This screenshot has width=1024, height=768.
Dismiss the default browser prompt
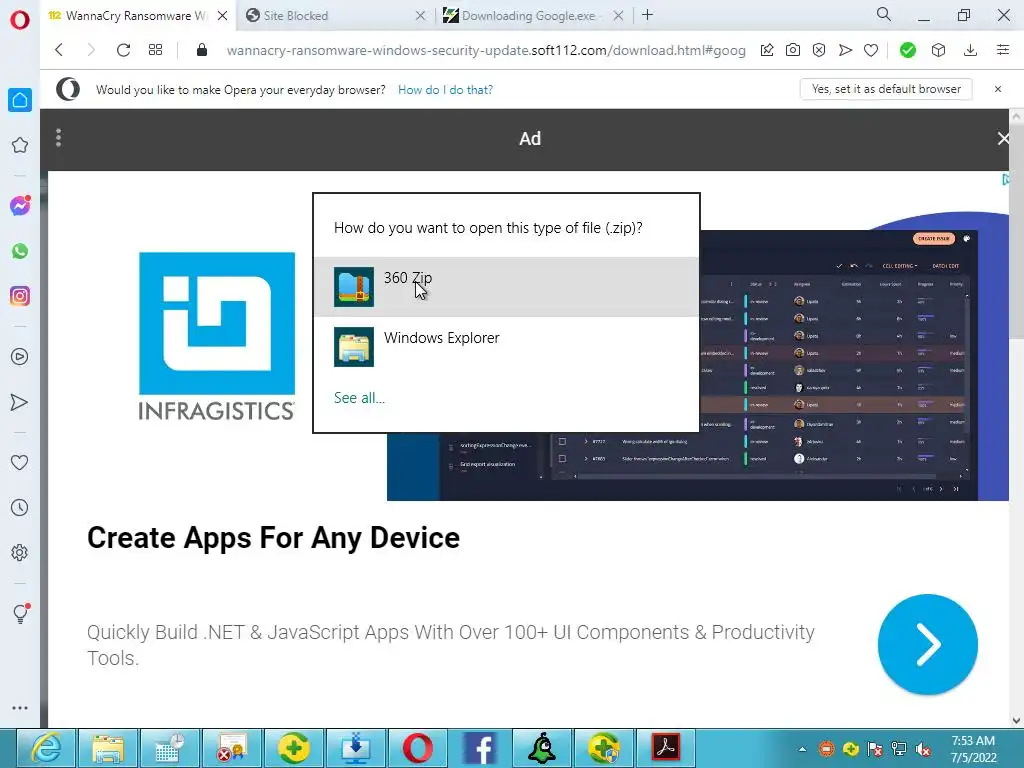tap(998, 89)
